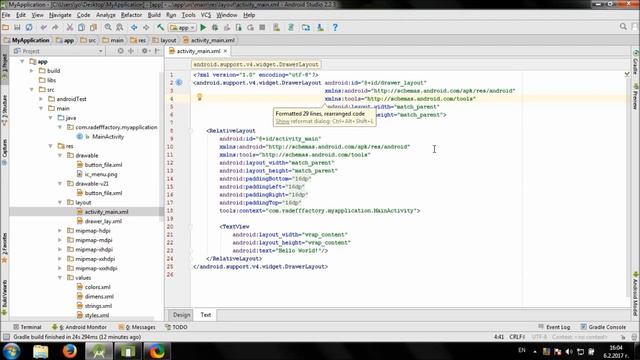Click the lightbulb intention icon
This screenshot has height=360, width=640.
point(200,97)
